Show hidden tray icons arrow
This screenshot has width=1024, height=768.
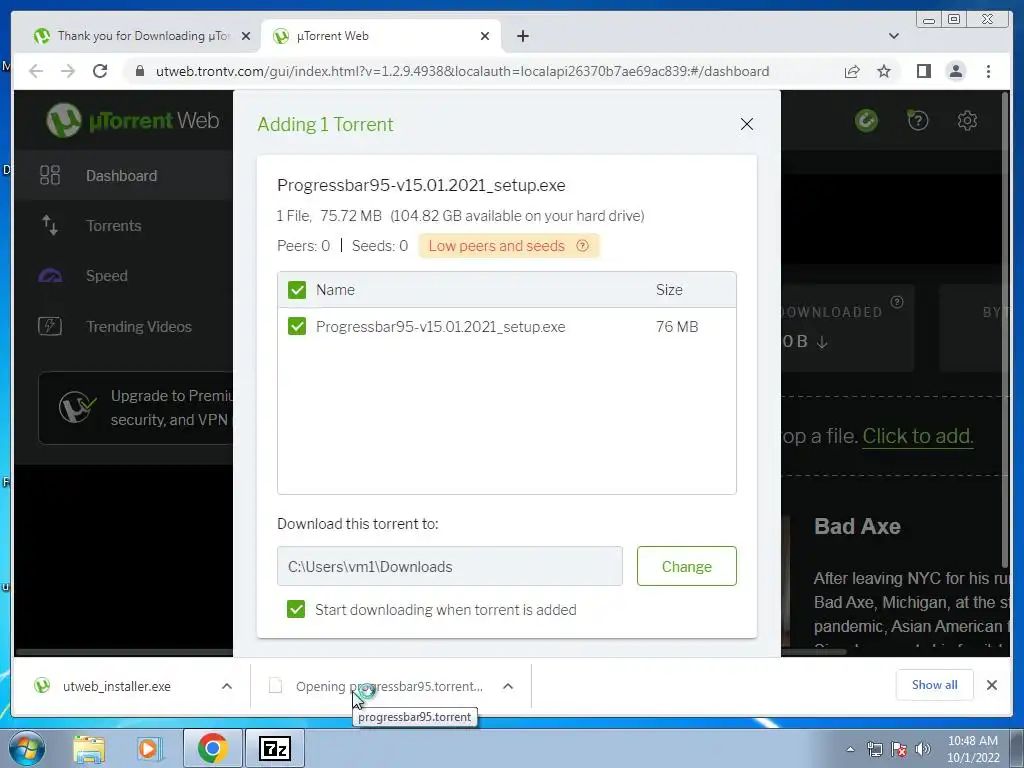[850, 749]
